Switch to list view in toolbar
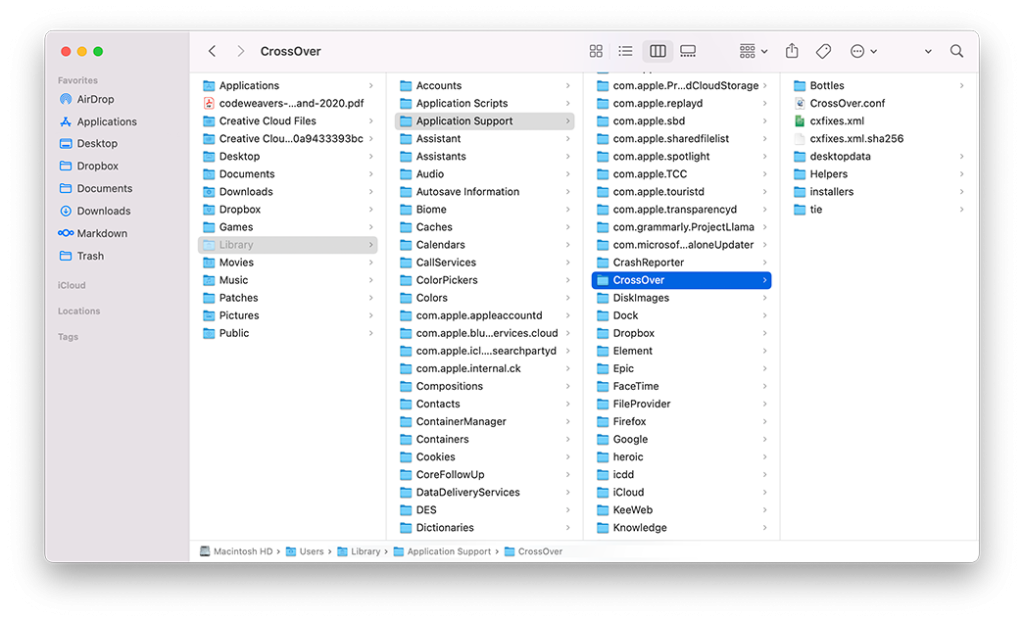The width and height of the screenshot is (1024, 622). 626,51
